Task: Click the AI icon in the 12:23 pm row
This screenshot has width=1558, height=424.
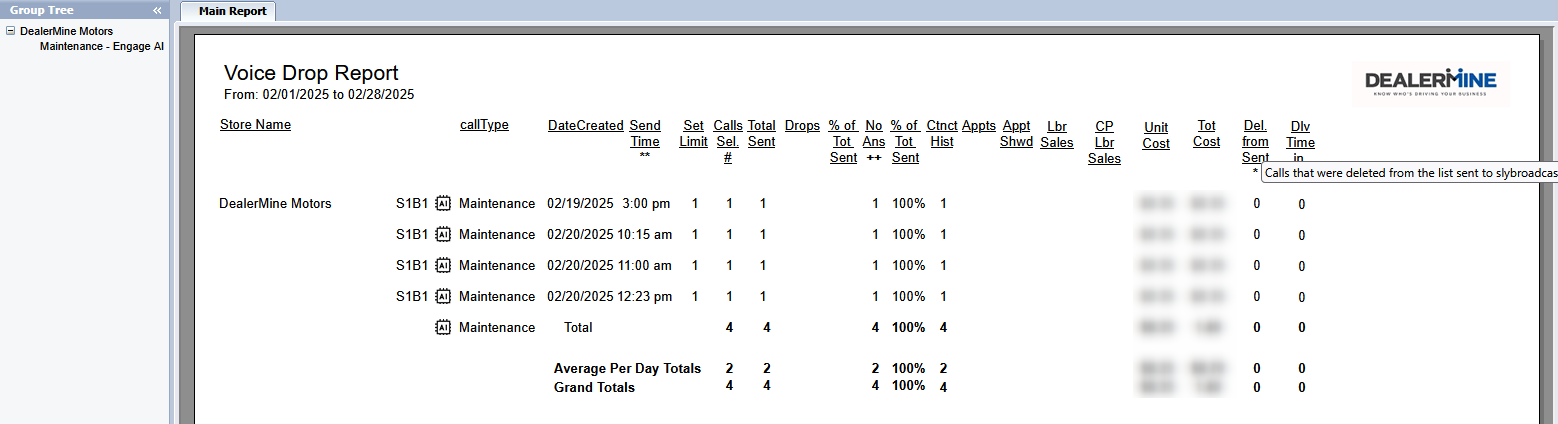Action: tap(444, 296)
